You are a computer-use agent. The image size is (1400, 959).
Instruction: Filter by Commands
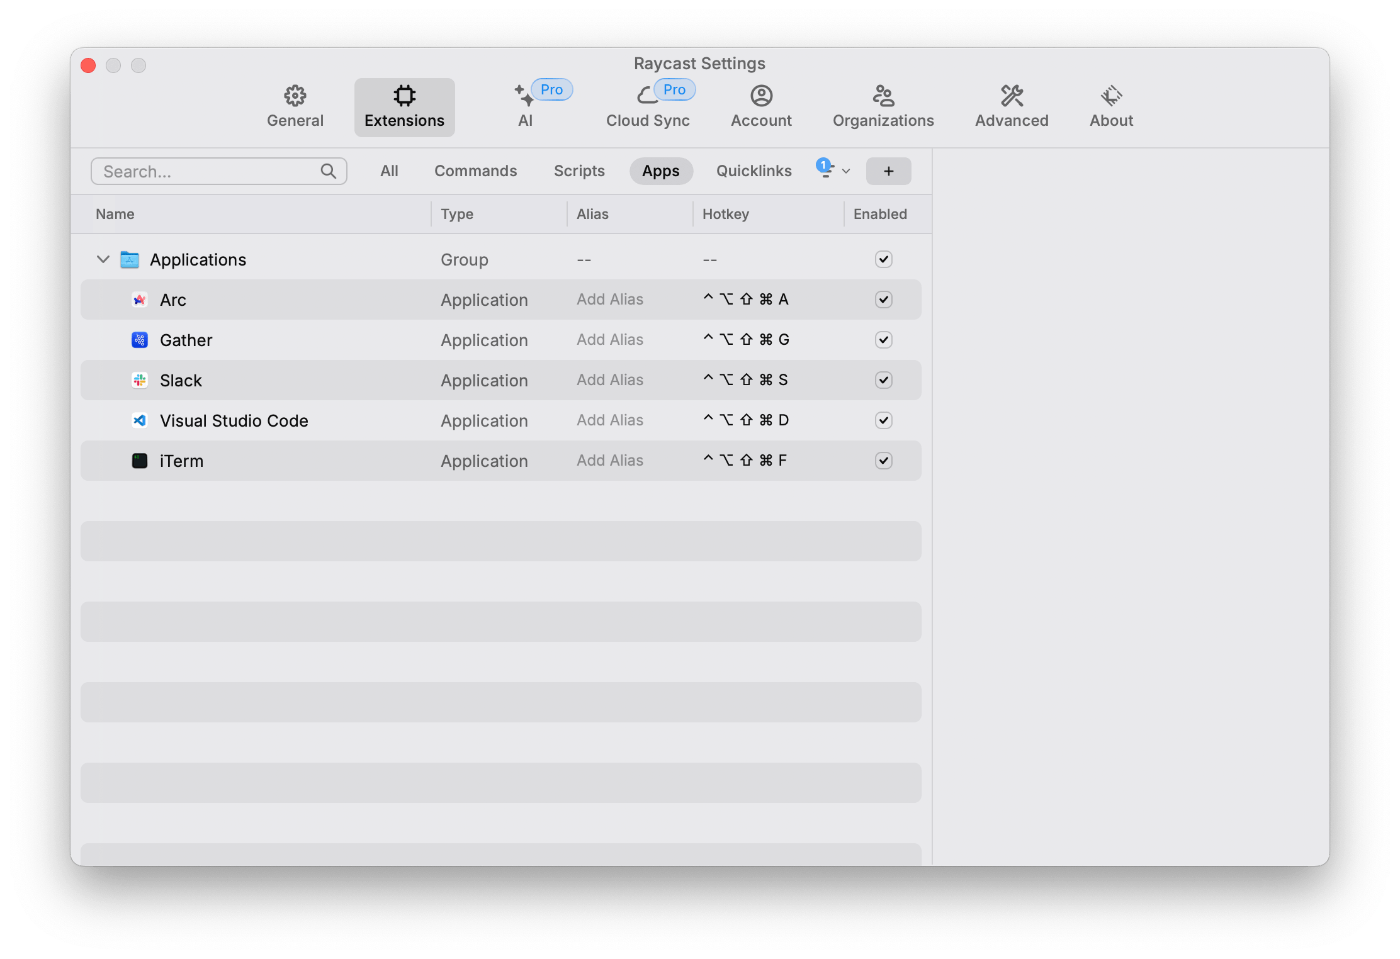click(x=476, y=171)
